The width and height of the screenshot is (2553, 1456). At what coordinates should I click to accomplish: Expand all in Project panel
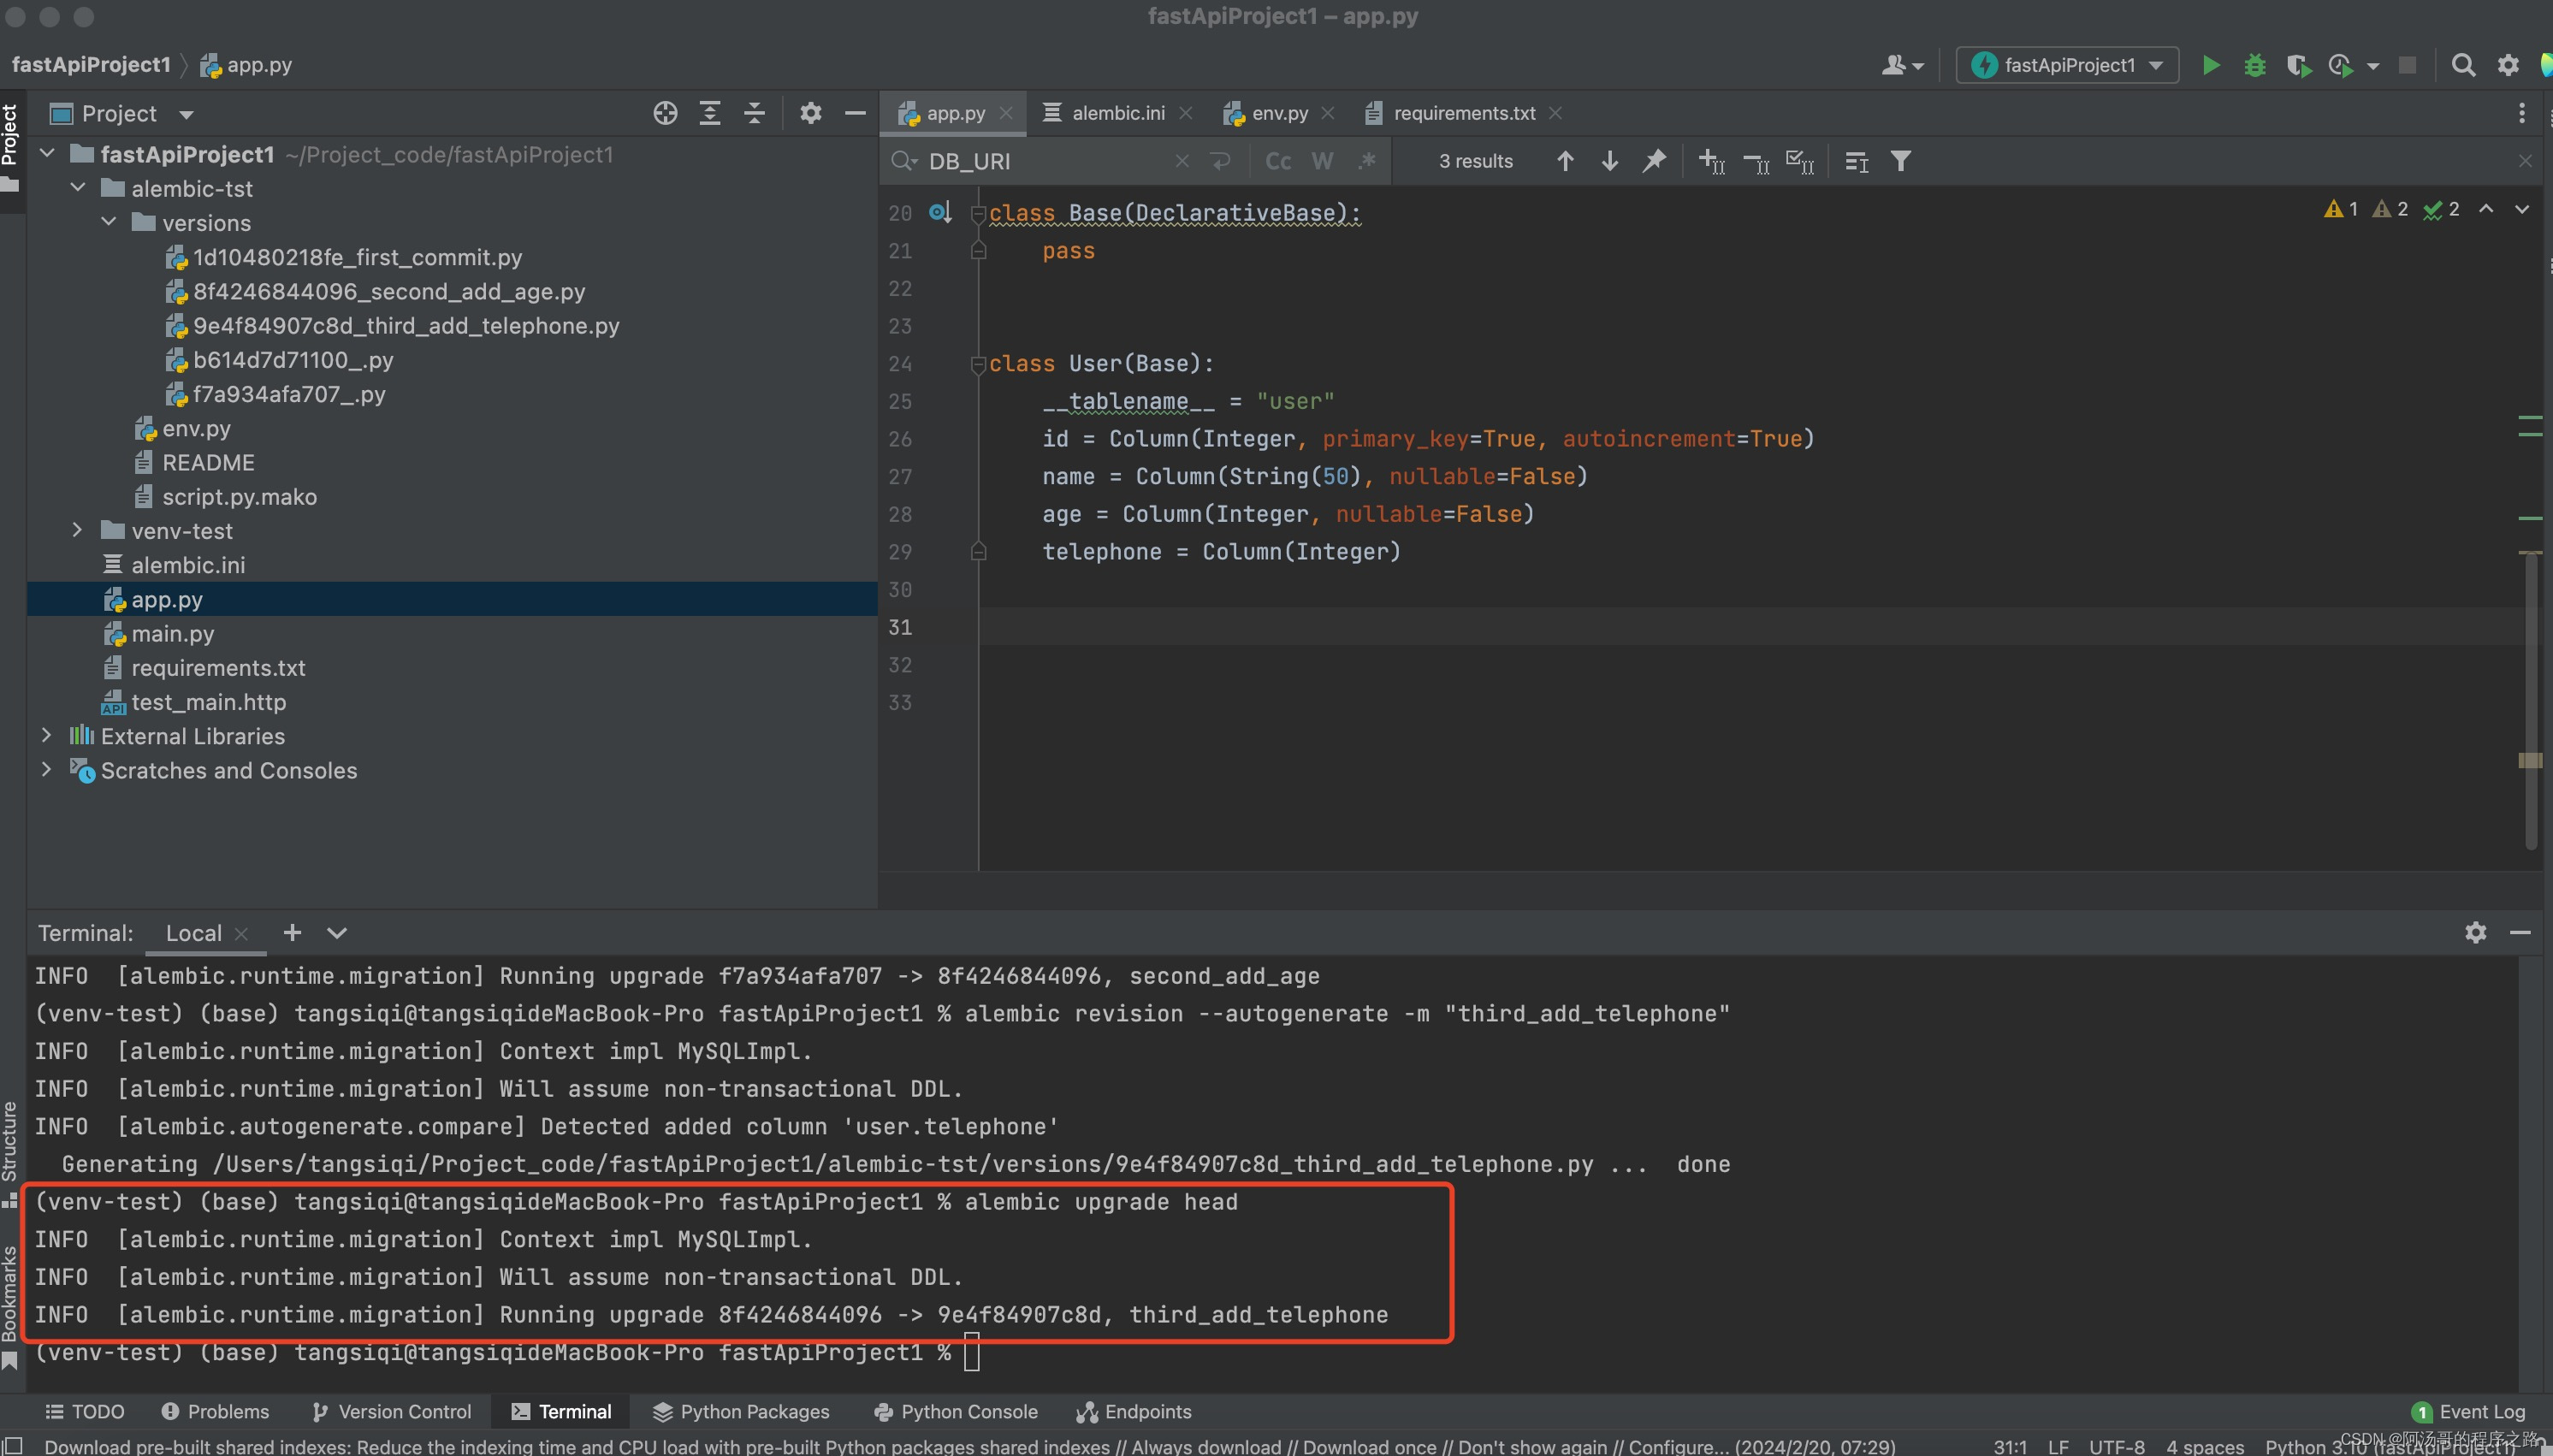[709, 113]
